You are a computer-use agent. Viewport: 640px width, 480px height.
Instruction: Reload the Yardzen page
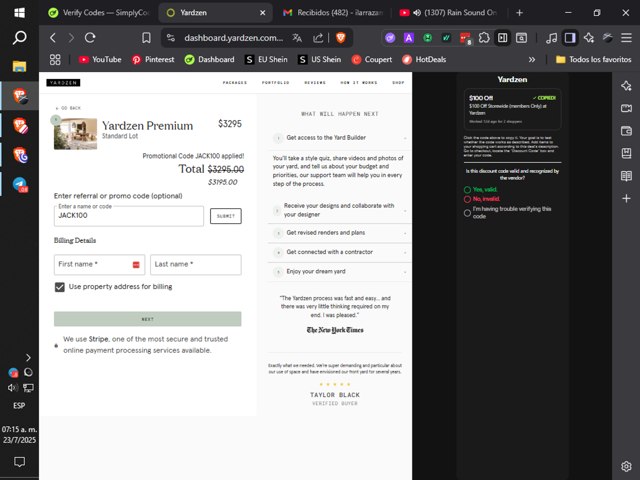(90, 38)
